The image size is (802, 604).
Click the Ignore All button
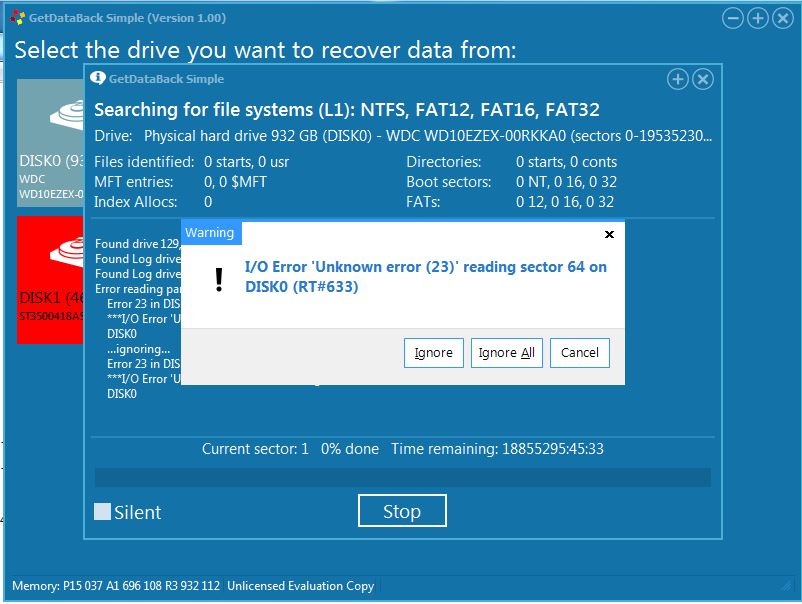(506, 353)
